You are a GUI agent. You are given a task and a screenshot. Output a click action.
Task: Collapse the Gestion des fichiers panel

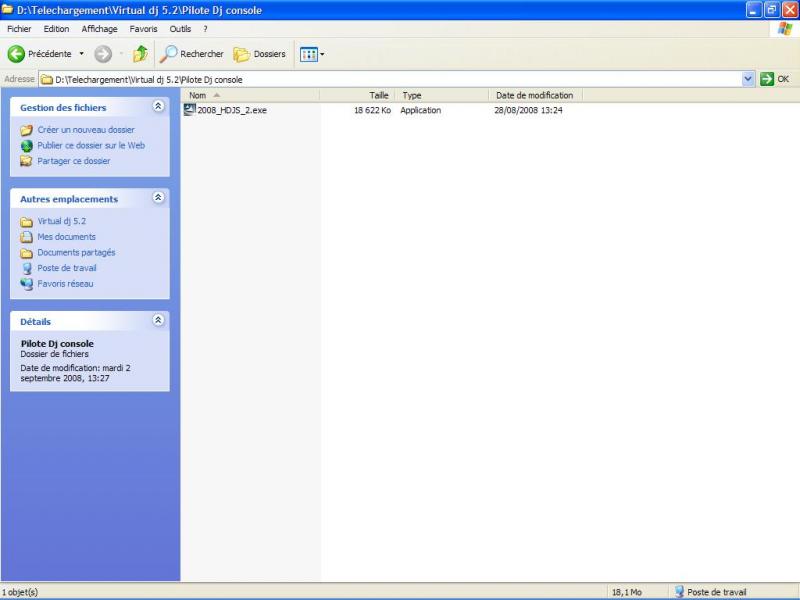(x=158, y=106)
